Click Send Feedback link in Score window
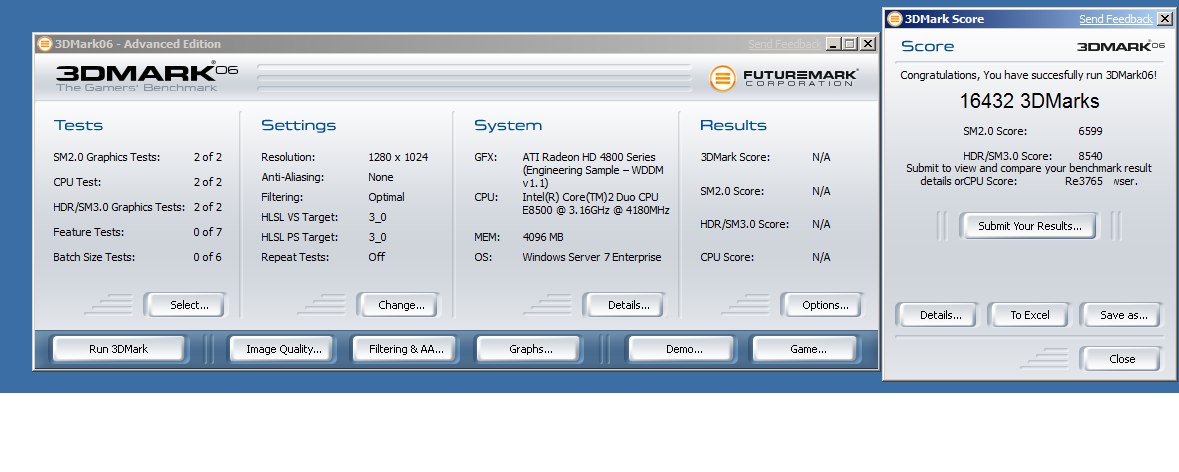The image size is (1179, 472). point(1115,19)
